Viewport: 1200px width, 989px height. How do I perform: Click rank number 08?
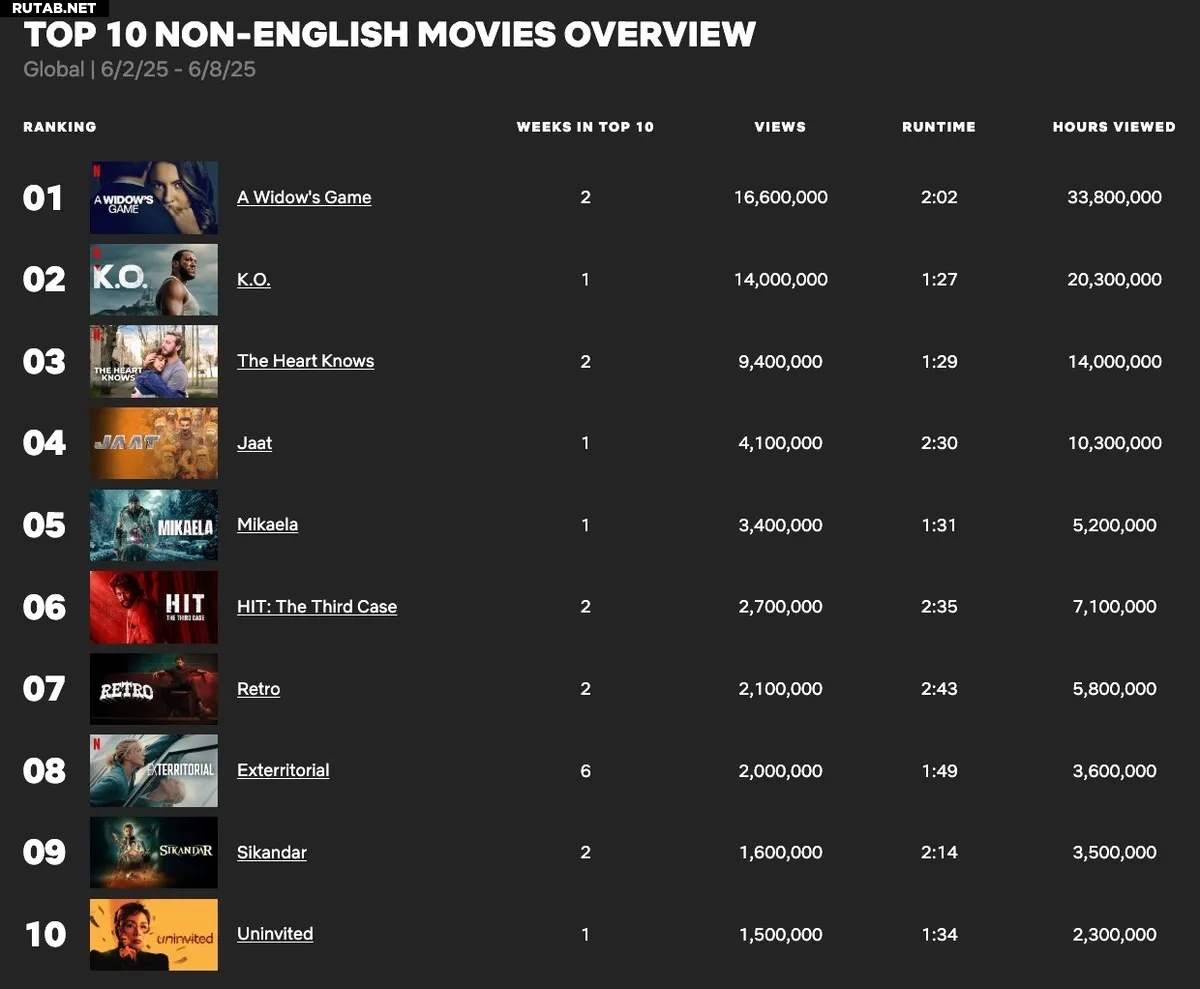44,771
